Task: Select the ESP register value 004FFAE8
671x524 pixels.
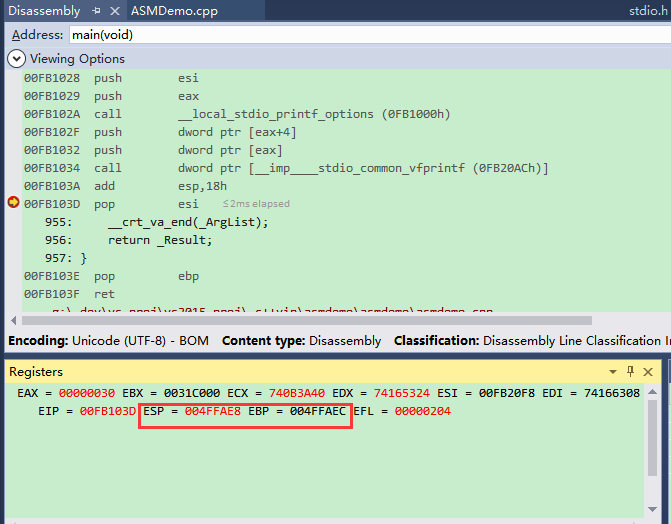Action: [212, 411]
